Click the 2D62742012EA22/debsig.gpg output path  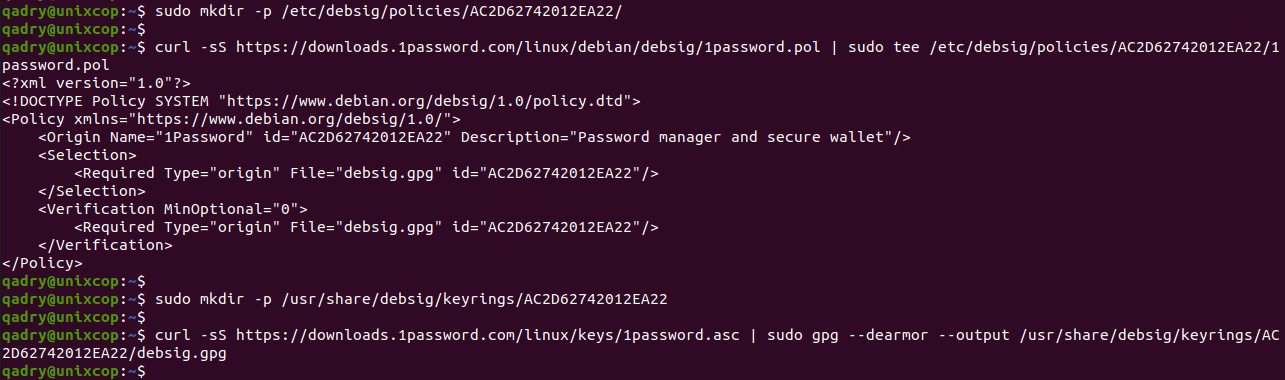[115, 353]
